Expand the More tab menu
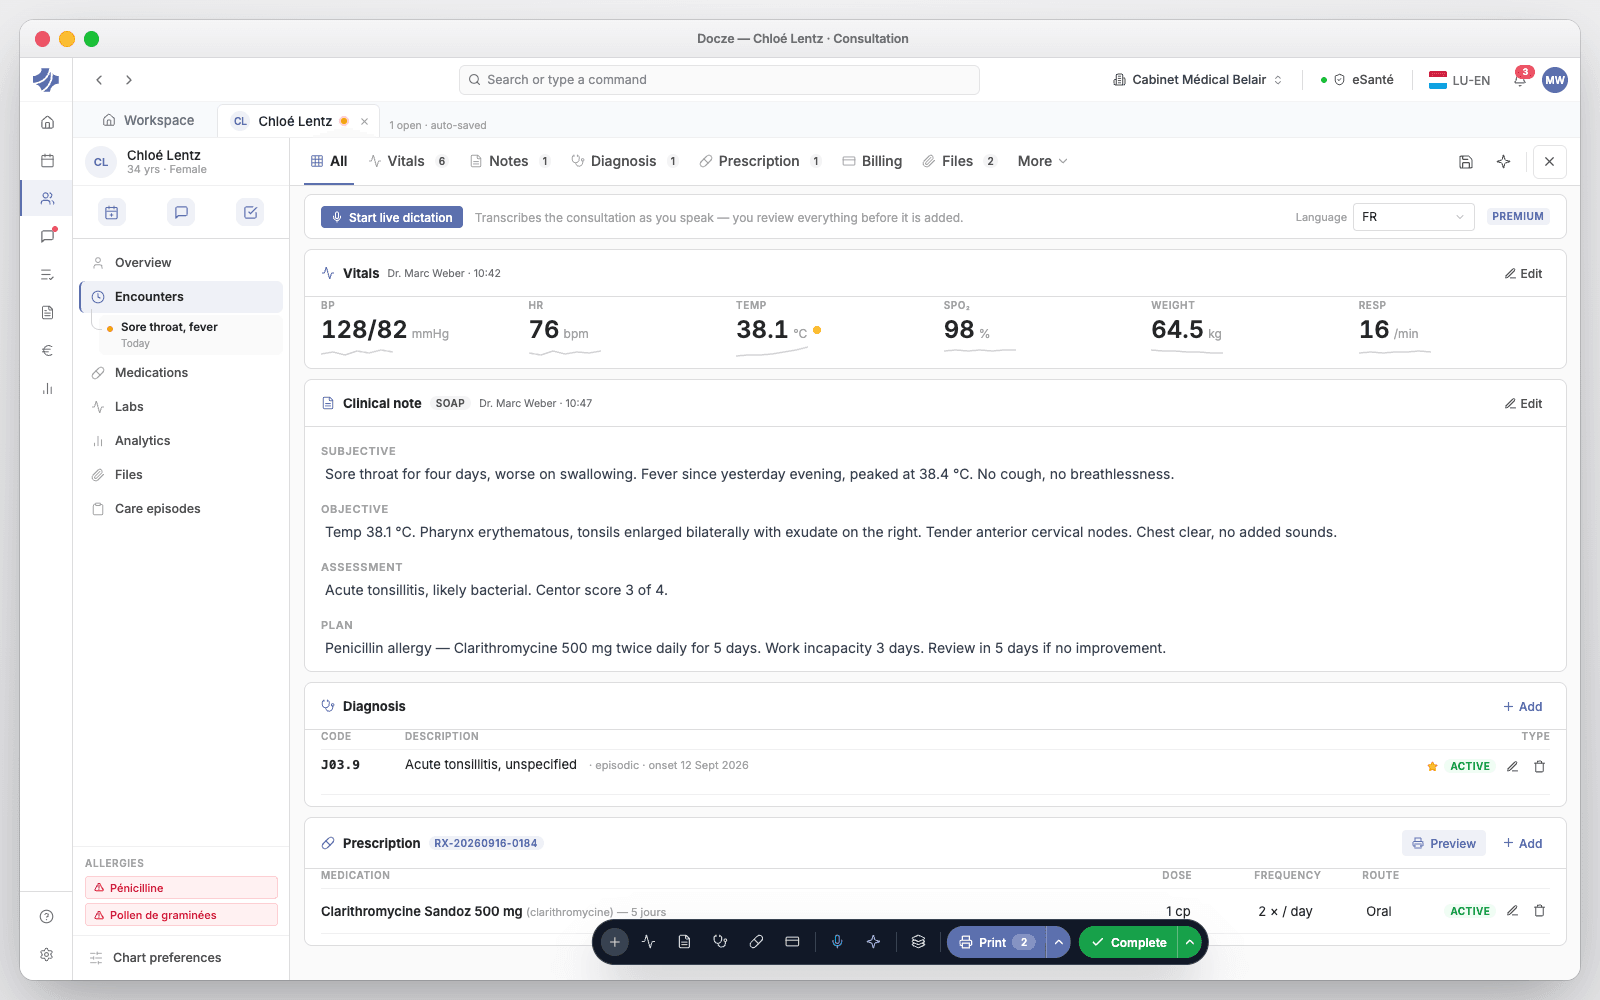The height and width of the screenshot is (1000, 1600). pos(1042,161)
